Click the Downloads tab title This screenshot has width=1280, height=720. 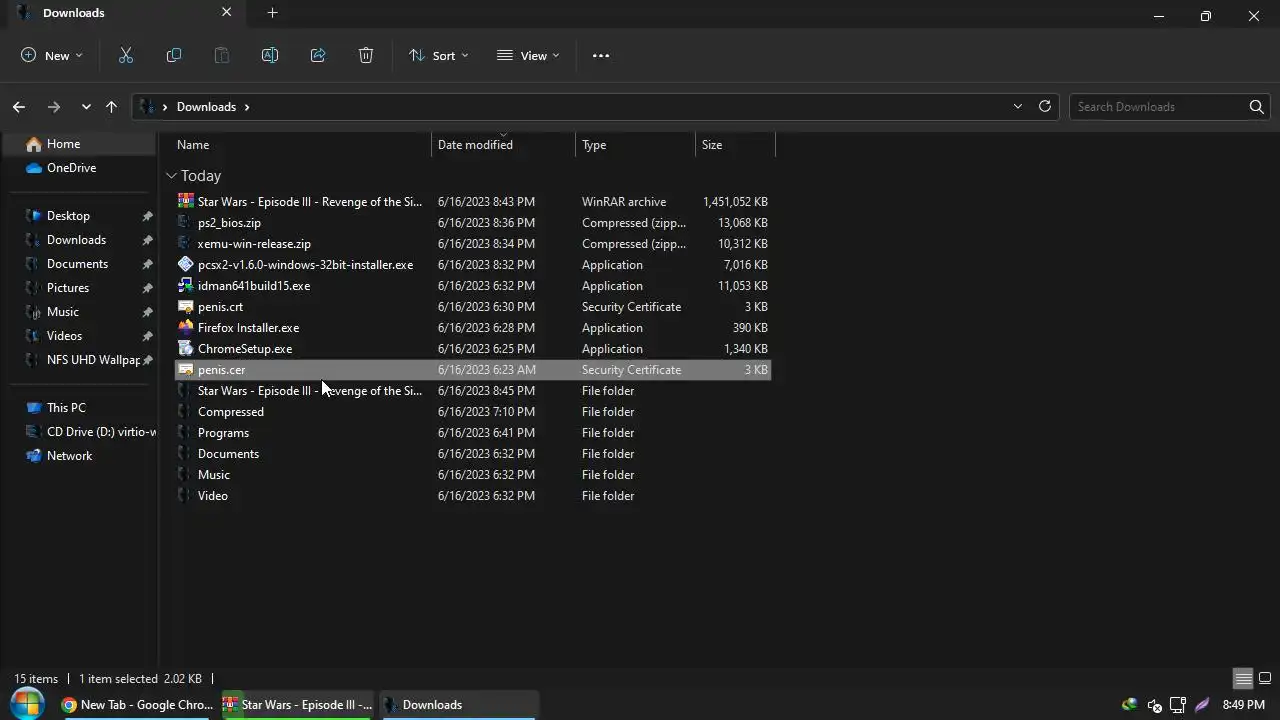tap(73, 13)
